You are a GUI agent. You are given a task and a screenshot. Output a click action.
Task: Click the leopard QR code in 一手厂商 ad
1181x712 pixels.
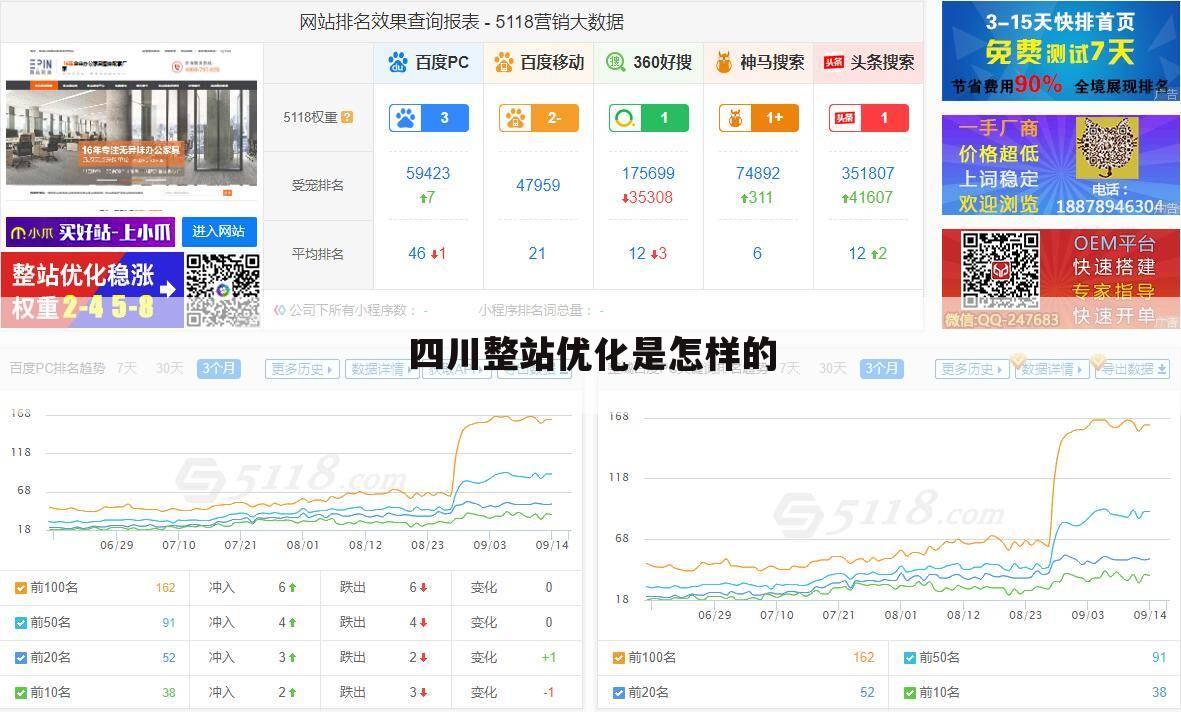1106,148
